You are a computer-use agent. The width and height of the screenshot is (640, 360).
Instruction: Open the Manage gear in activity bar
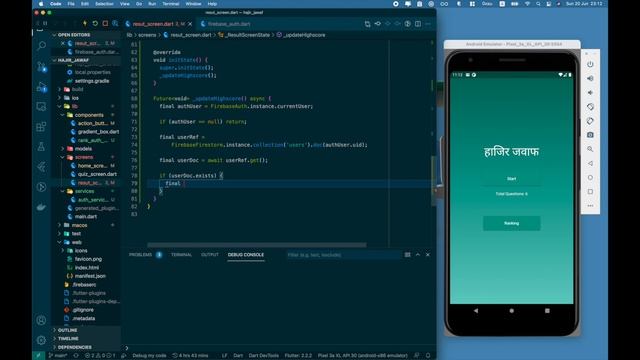[x=41, y=340]
